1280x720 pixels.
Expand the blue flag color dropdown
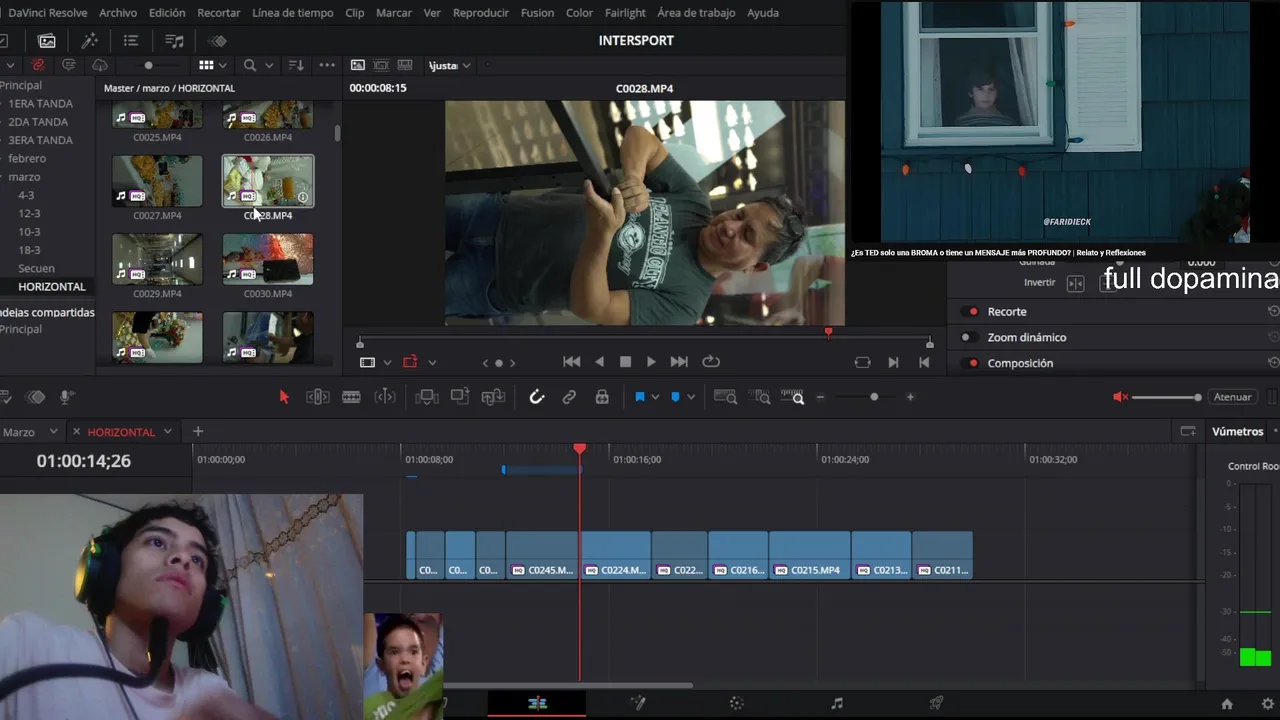pyautogui.click(x=655, y=397)
